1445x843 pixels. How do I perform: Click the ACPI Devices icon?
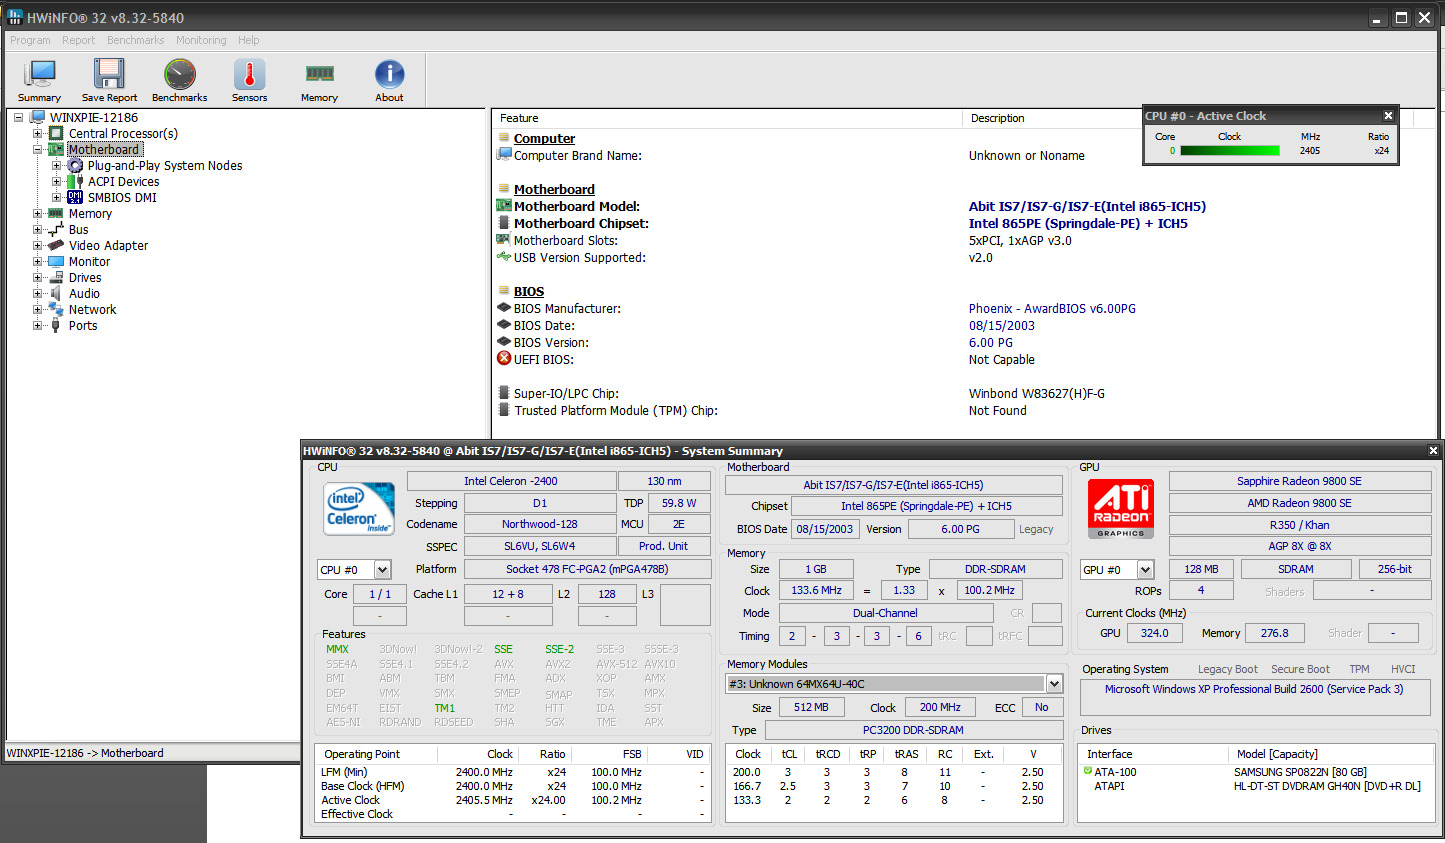75,181
